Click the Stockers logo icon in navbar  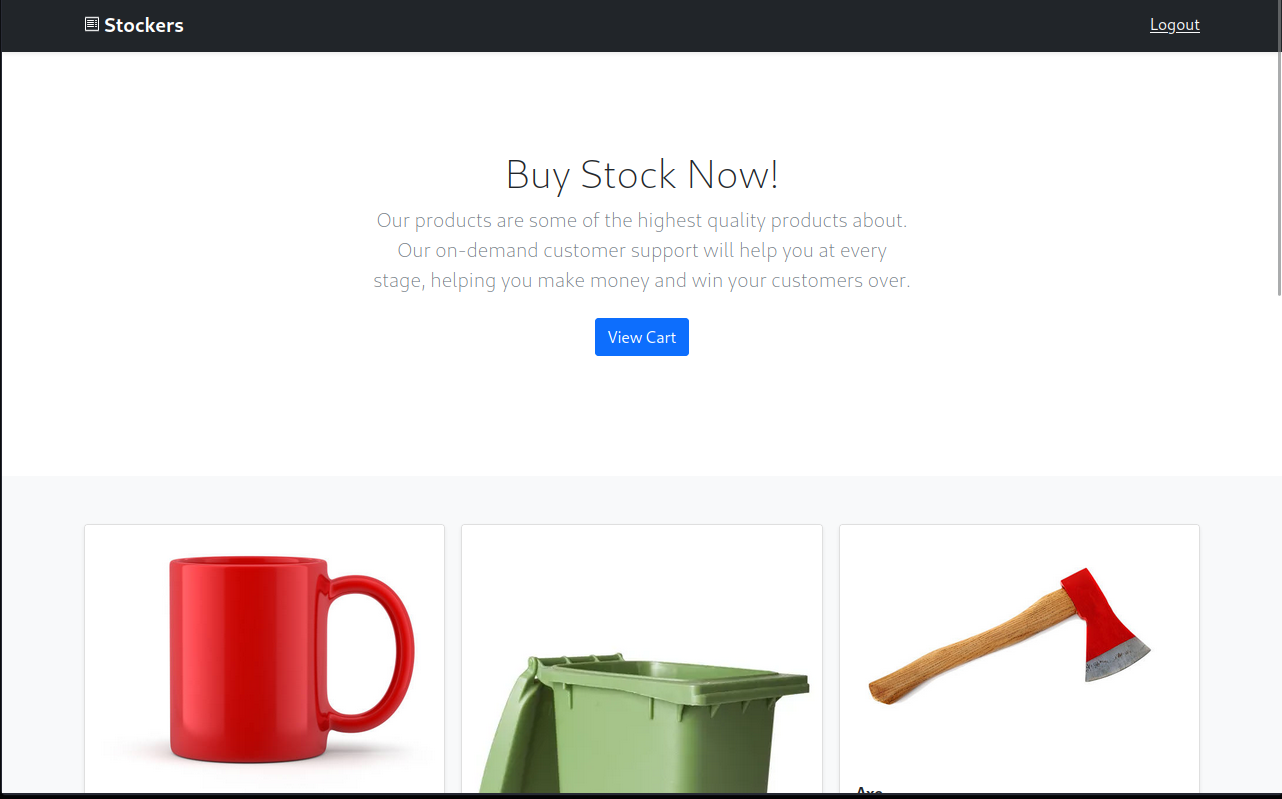click(92, 24)
